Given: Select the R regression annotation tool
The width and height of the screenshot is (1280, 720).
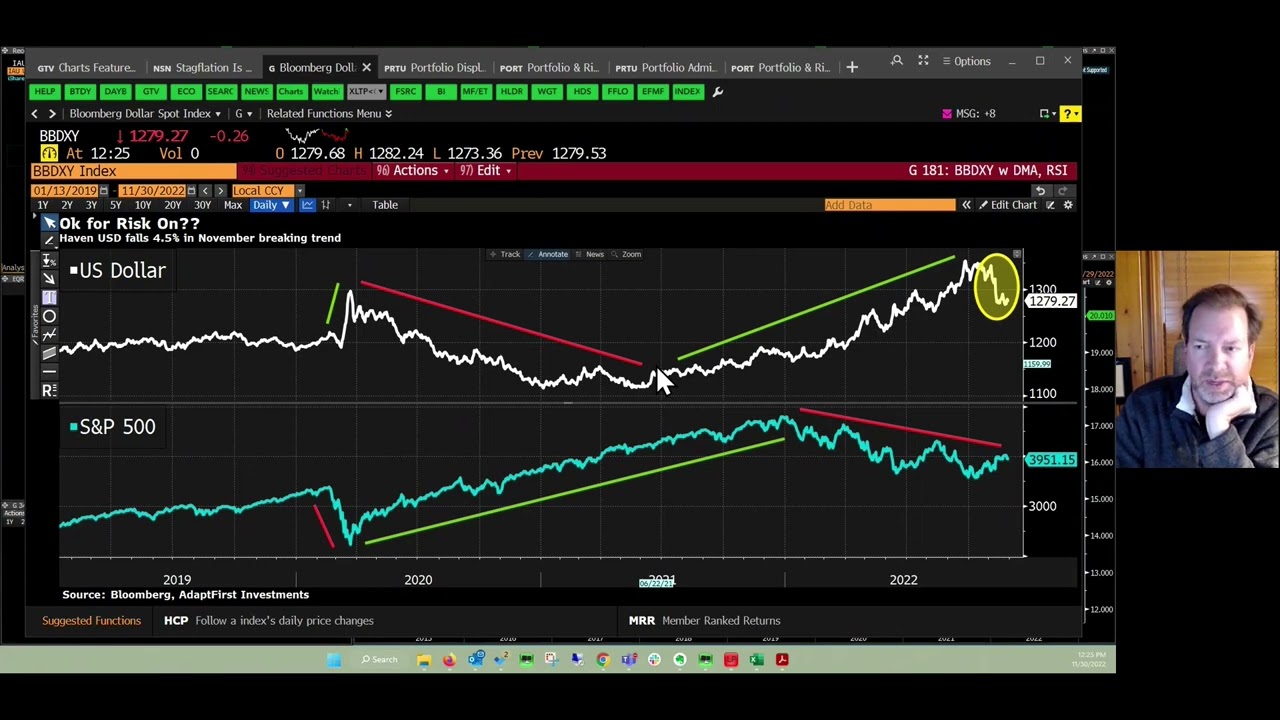Looking at the screenshot, I should click(x=49, y=390).
